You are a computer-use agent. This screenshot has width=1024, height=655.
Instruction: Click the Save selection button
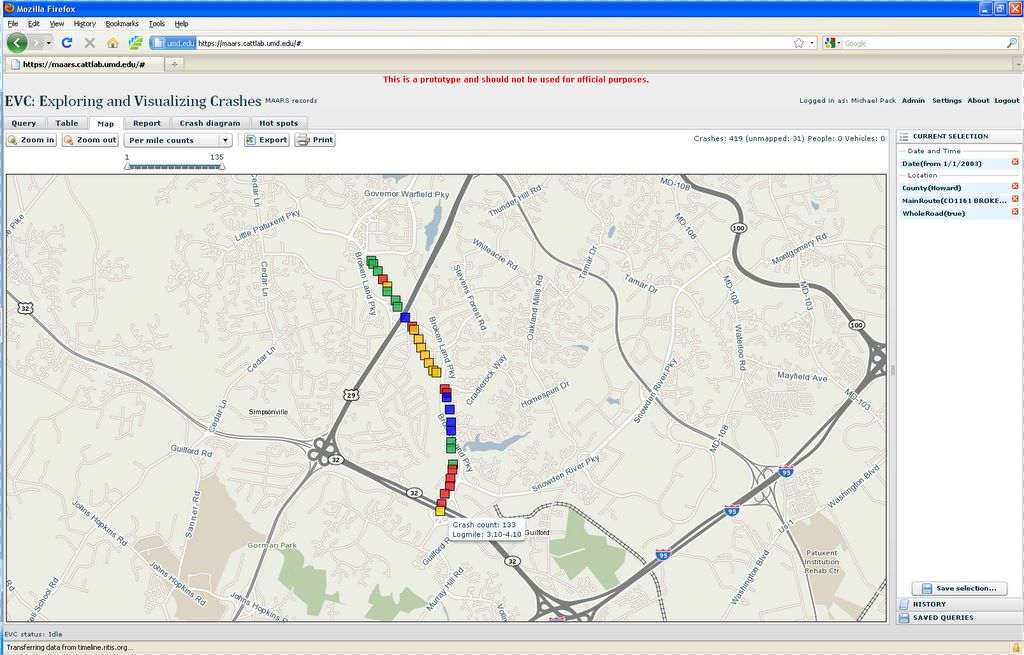[x=959, y=588]
